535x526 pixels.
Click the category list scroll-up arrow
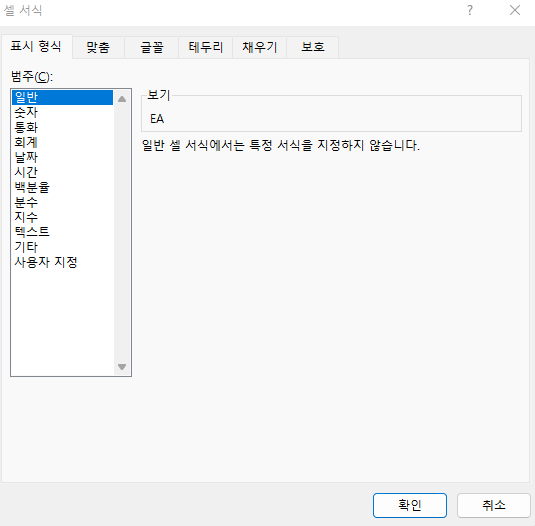[x=122, y=99]
